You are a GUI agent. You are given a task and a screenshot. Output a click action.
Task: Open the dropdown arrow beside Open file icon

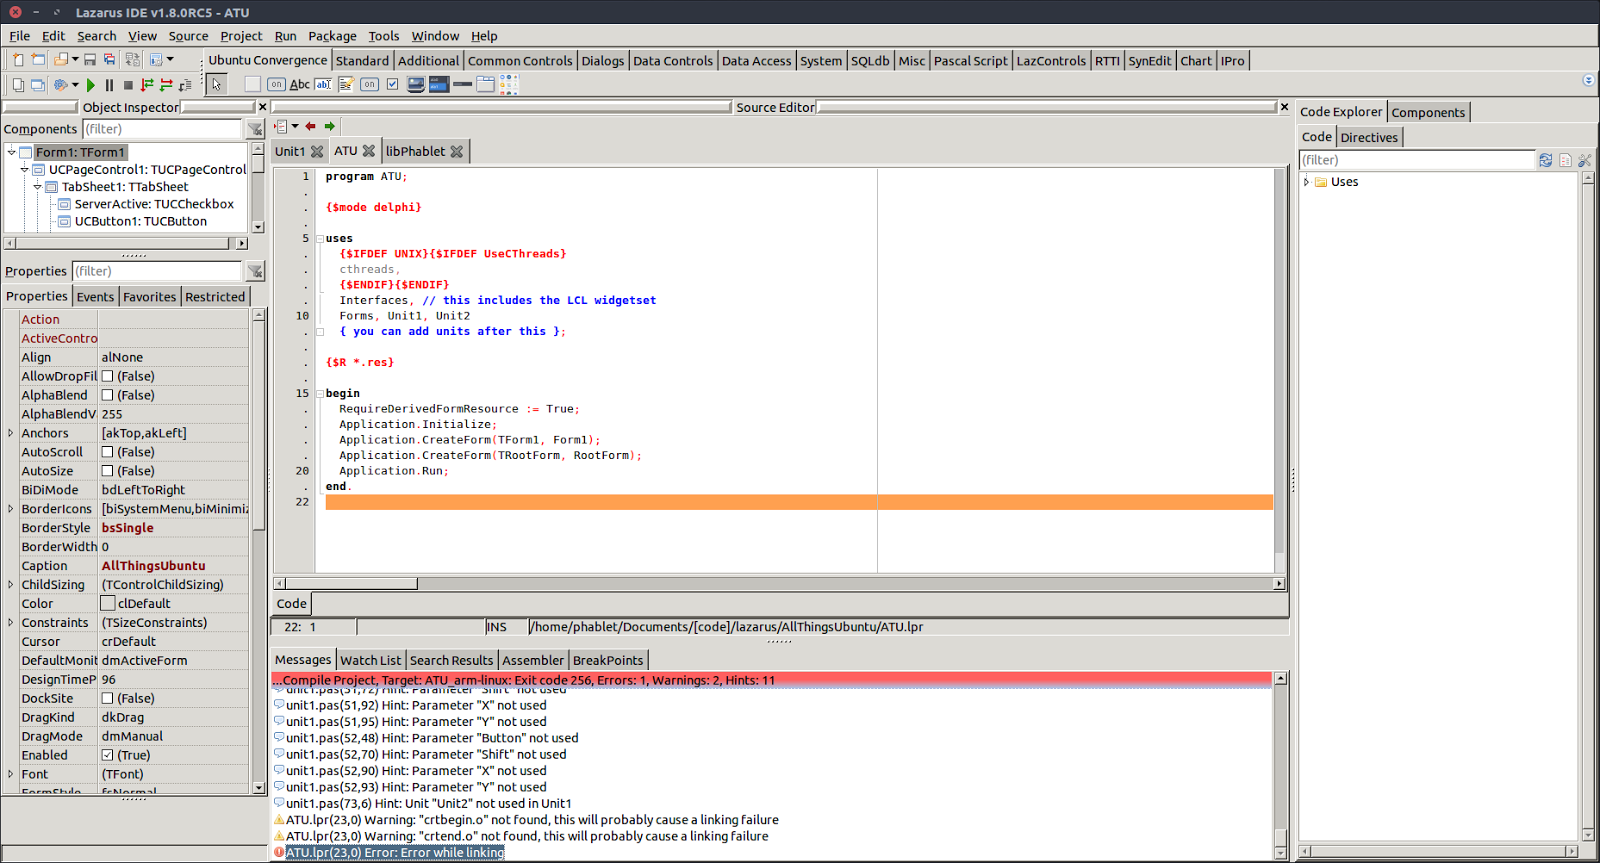point(75,60)
